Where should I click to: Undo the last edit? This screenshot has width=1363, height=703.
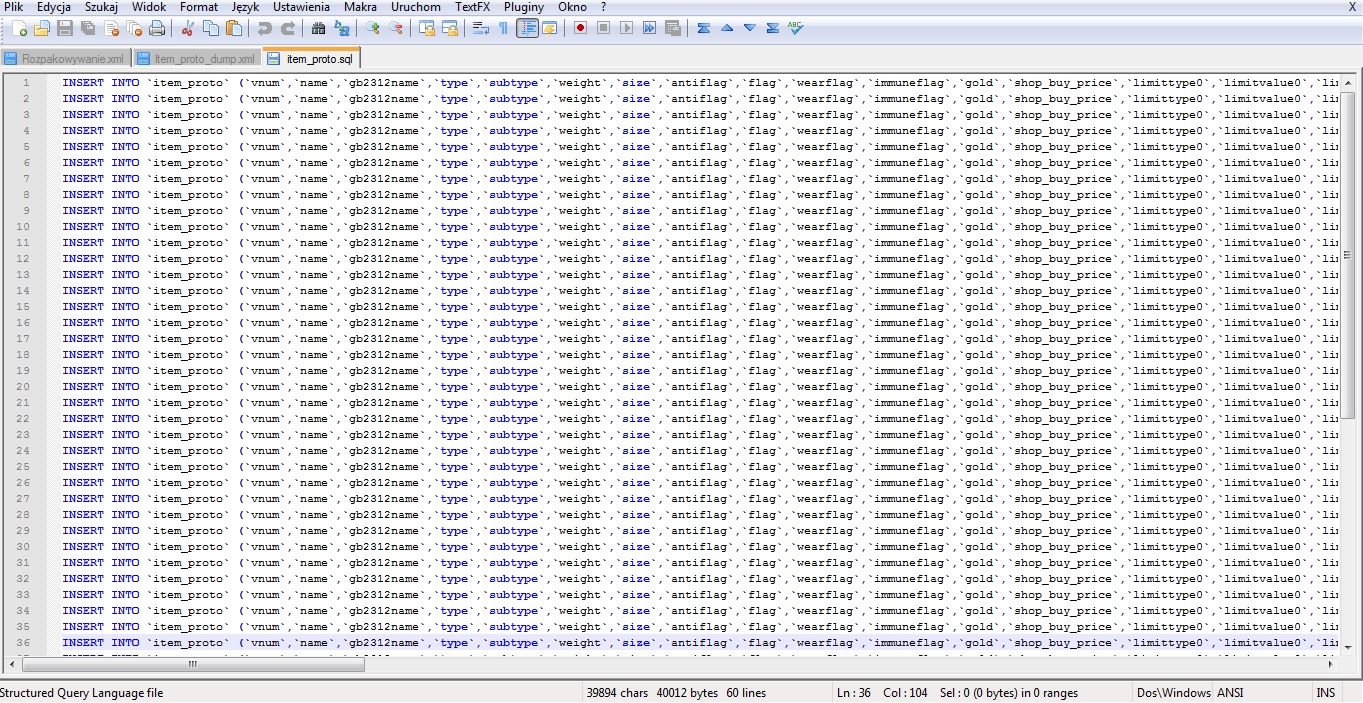coord(264,28)
